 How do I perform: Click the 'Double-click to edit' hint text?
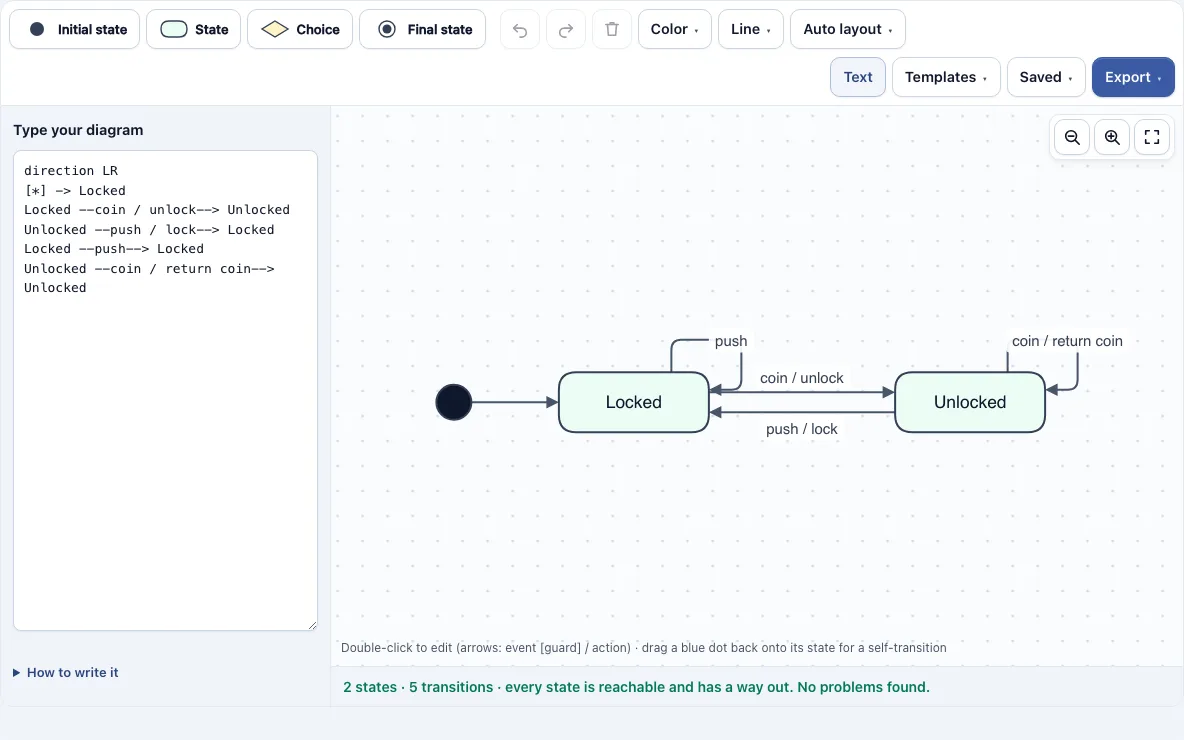[x=643, y=648]
